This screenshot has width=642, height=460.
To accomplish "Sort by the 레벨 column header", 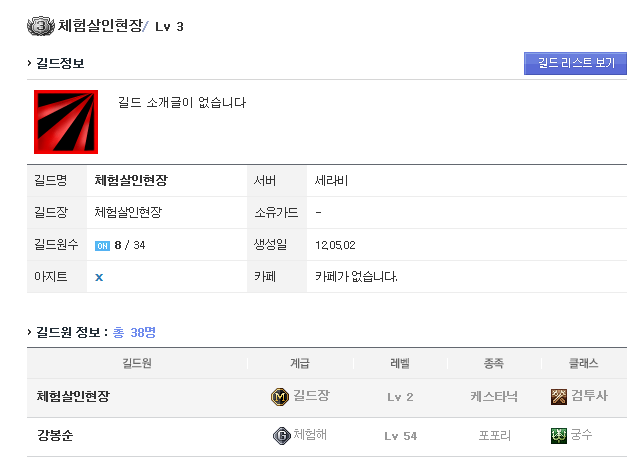I will point(399,363).
